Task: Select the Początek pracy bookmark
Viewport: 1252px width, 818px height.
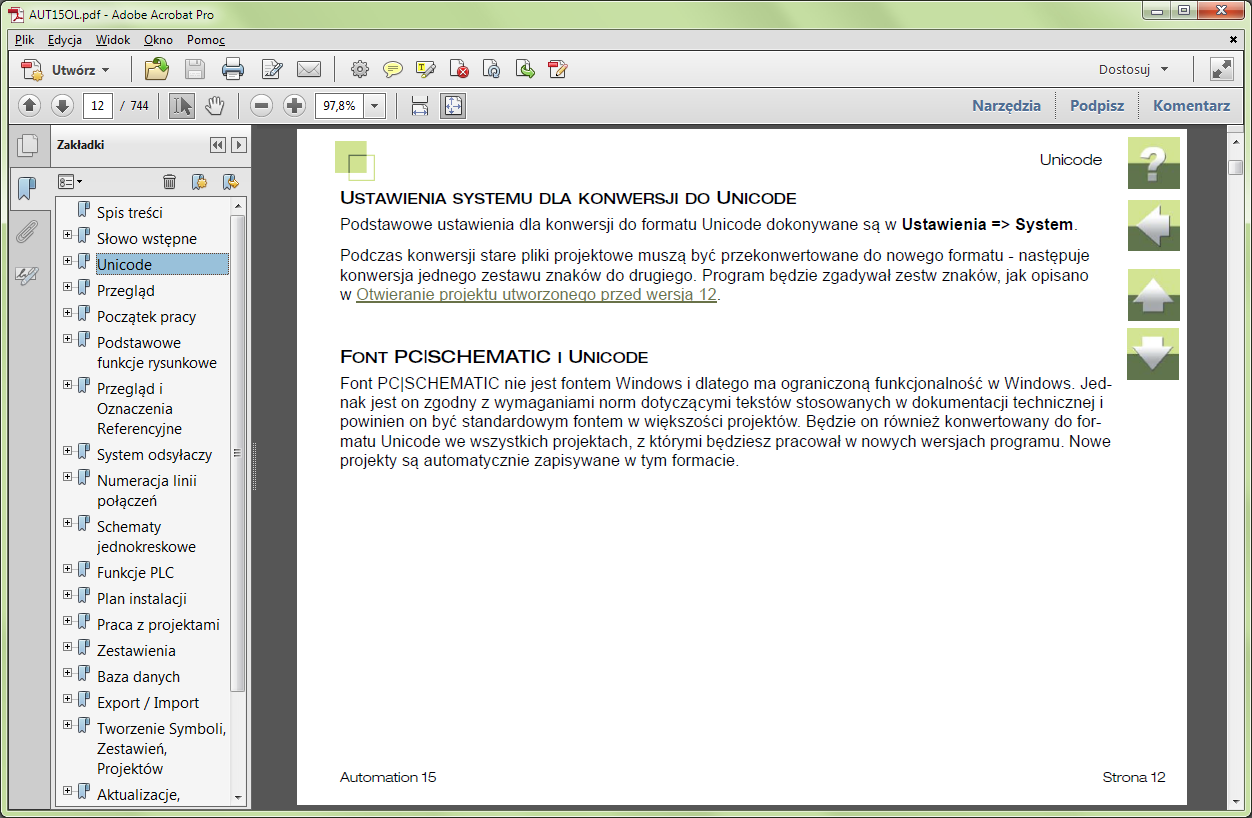Action: (147, 316)
